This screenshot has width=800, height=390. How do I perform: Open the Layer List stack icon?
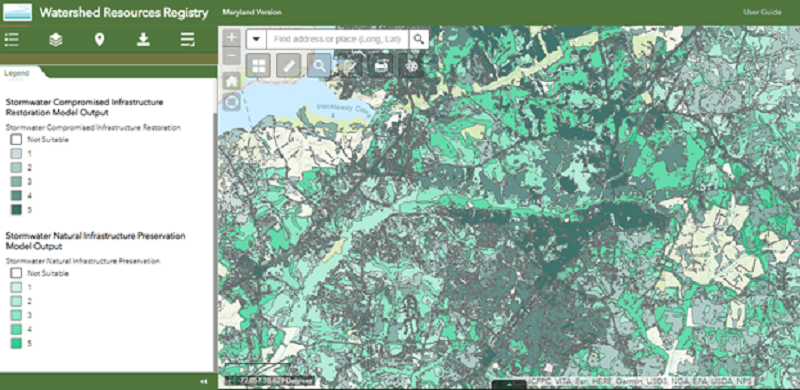tap(56, 39)
